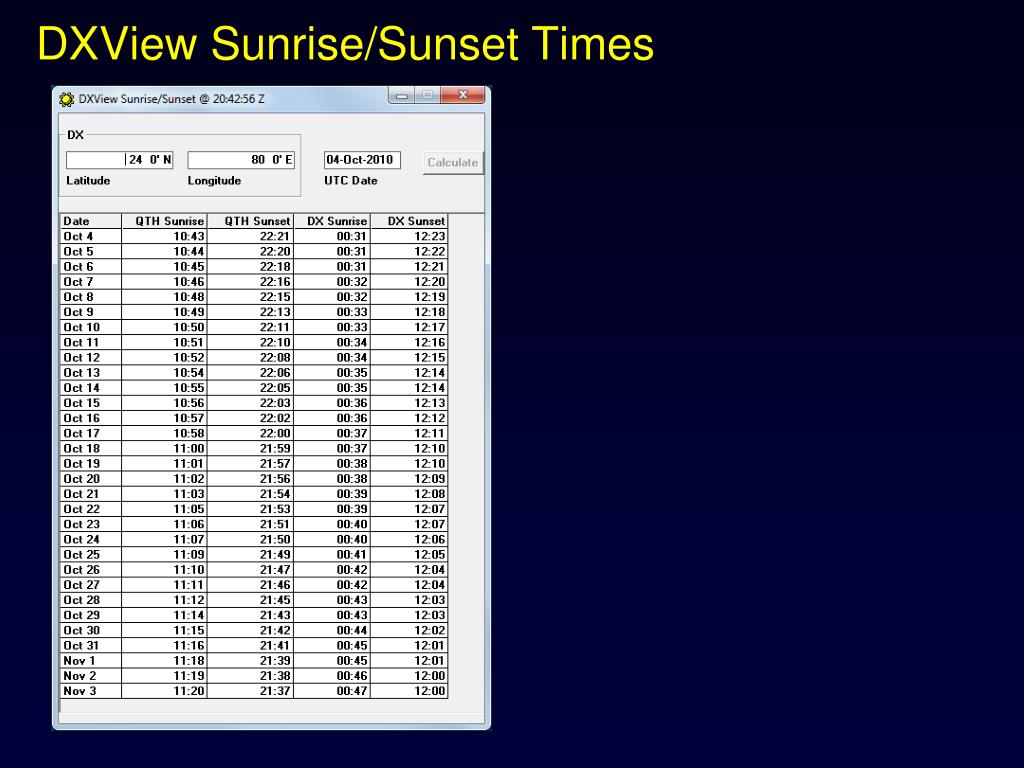Select the Oct 26 date cell
This screenshot has height=768, width=1024.
pyautogui.click(x=91, y=569)
